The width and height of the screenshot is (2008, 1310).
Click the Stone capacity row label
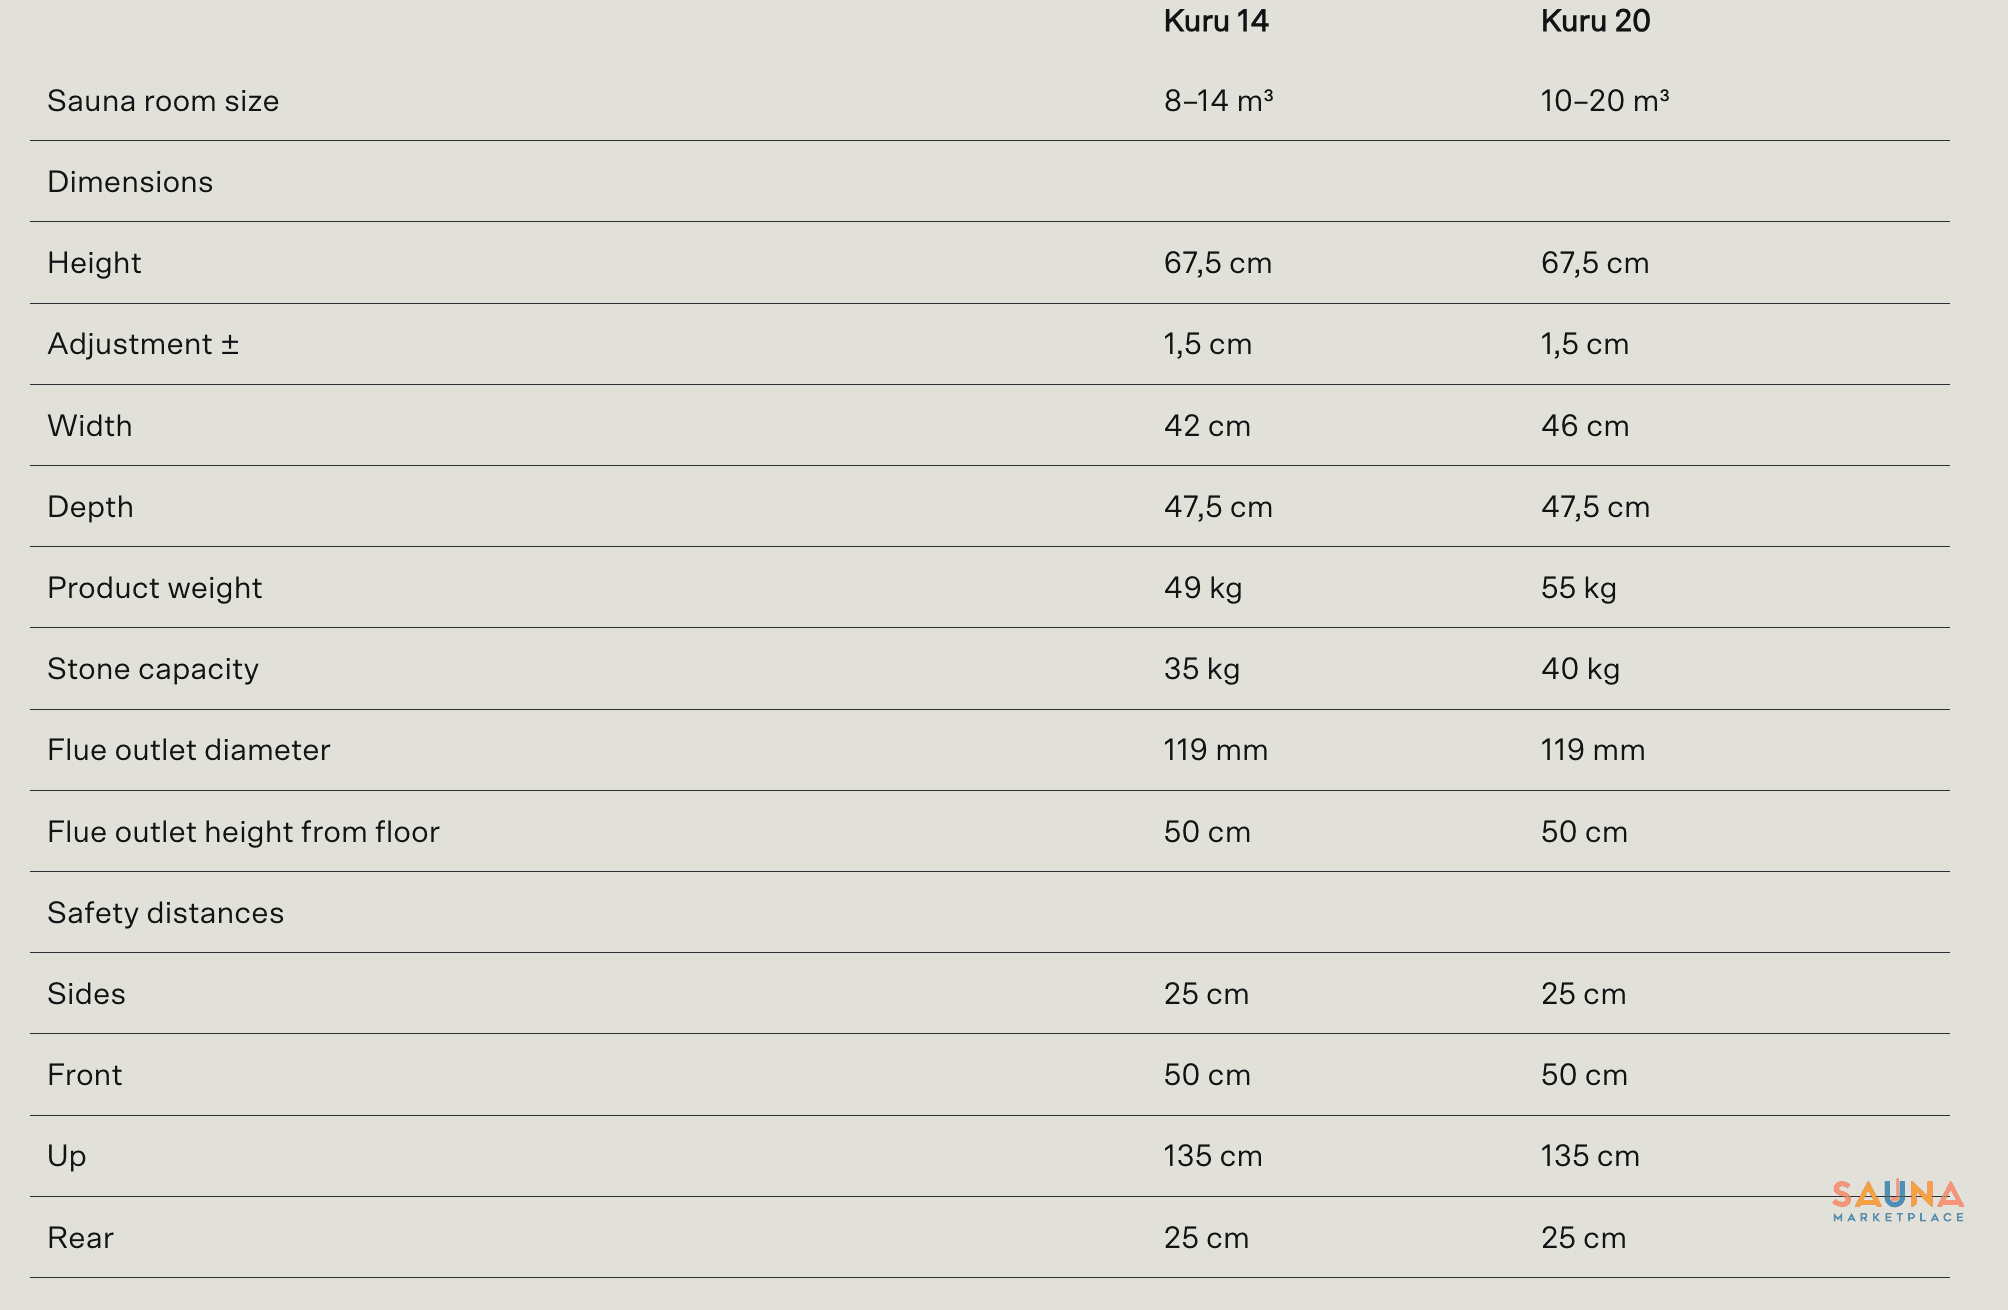click(153, 669)
